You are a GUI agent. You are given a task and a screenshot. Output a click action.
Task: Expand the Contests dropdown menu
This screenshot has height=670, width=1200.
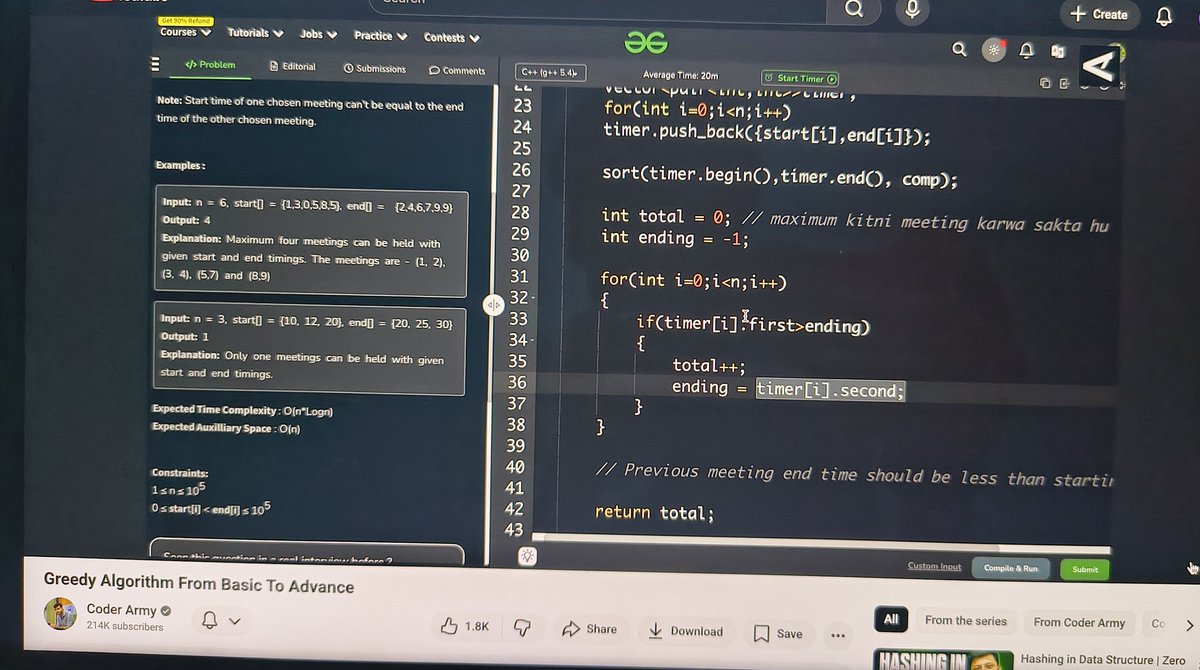[x=452, y=38]
